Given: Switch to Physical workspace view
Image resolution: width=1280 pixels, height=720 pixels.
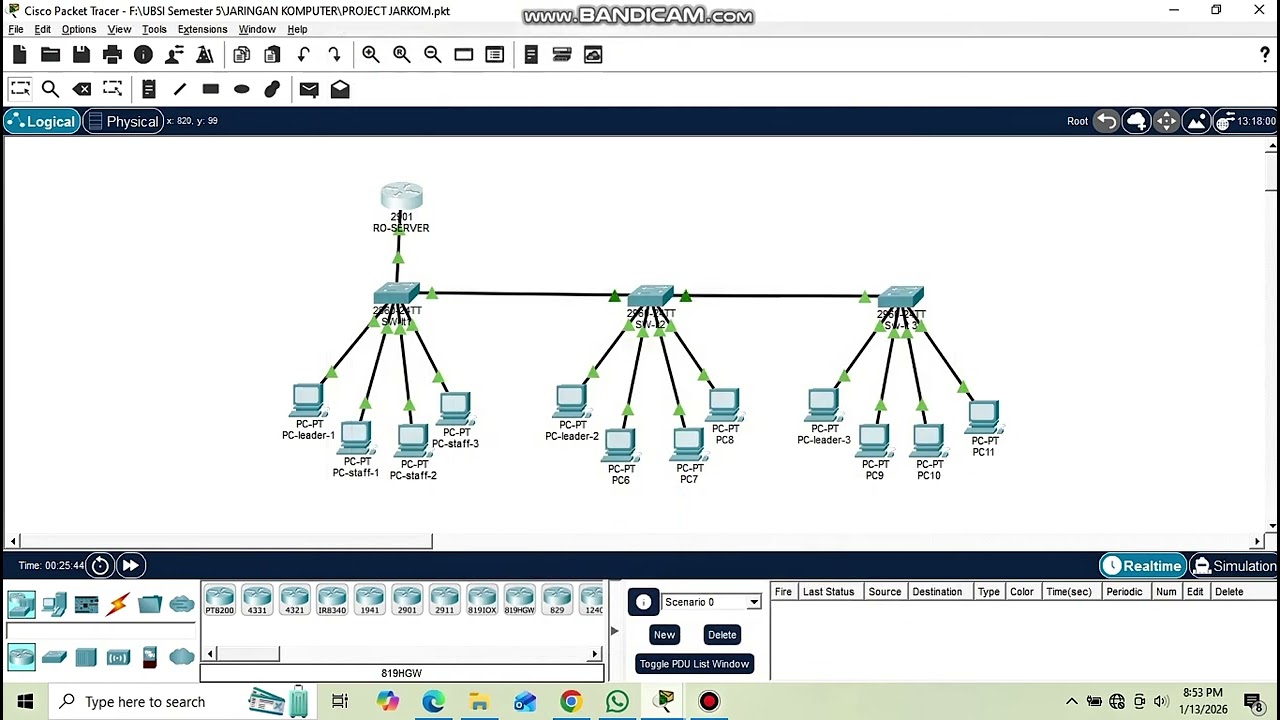Looking at the screenshot, I should tap(123, 121).
